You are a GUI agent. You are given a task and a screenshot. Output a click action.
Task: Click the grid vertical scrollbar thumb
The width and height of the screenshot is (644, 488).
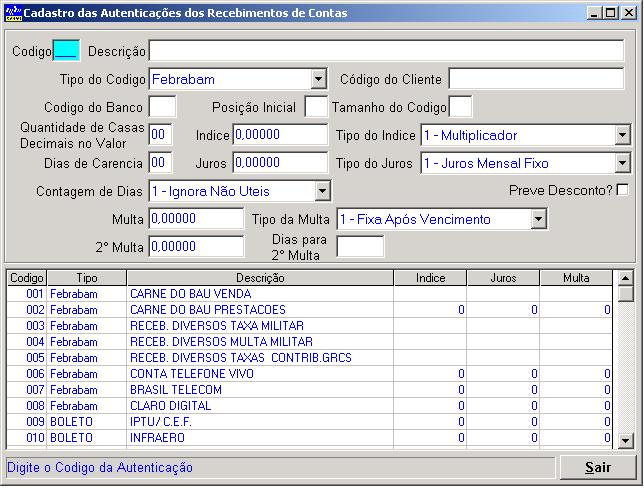(x=626, y=294)
